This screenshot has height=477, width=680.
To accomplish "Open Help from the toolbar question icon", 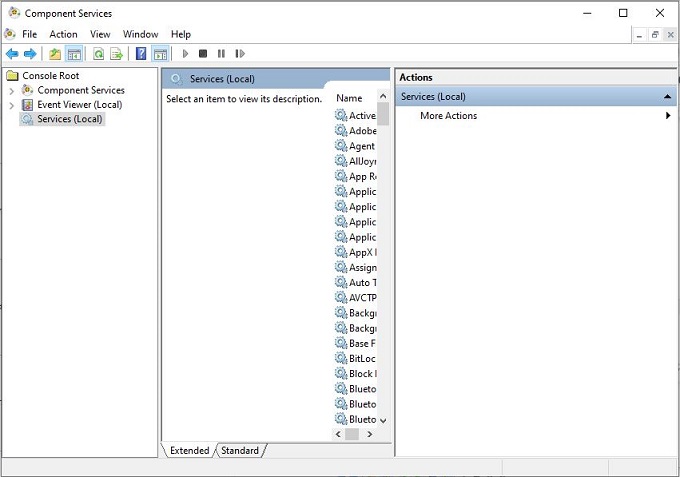I will point(141,54).
